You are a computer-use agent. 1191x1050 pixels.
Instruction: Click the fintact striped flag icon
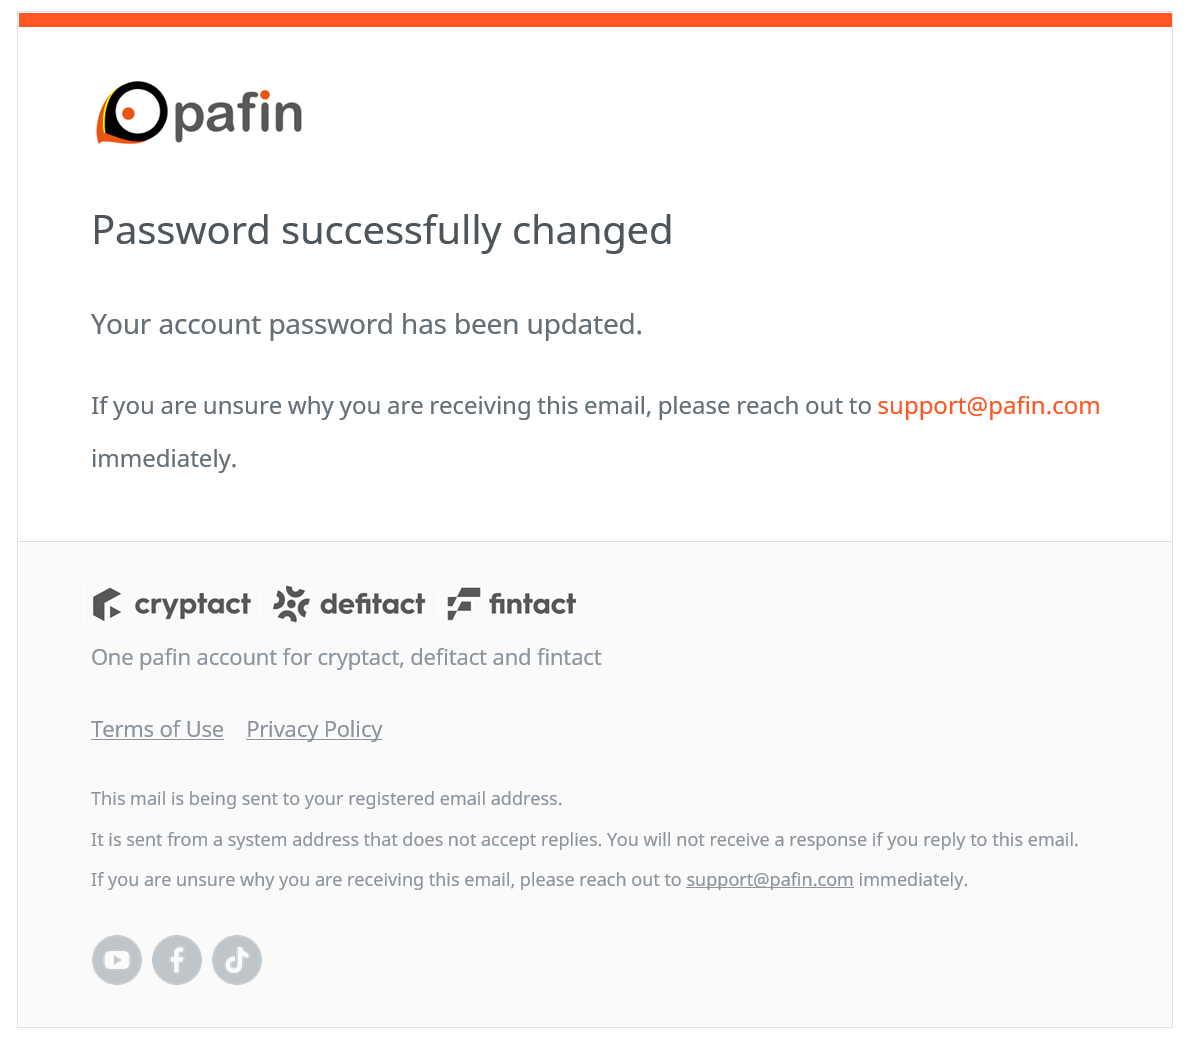pos(464,604)
